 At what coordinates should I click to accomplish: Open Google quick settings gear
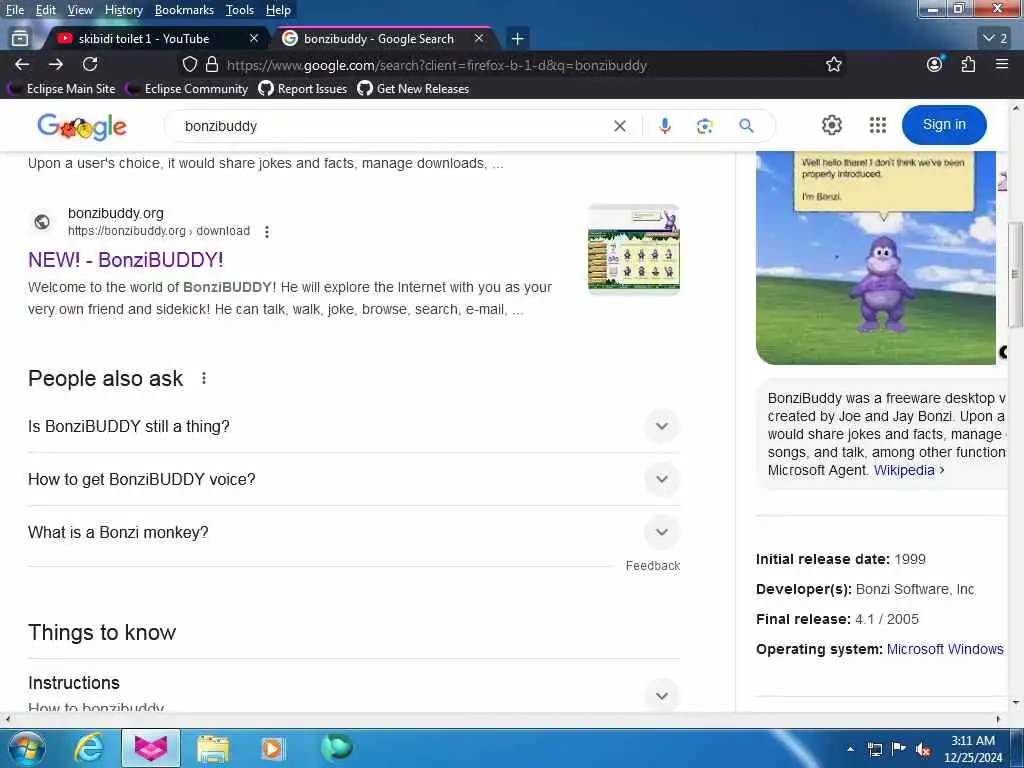[831, 125]
